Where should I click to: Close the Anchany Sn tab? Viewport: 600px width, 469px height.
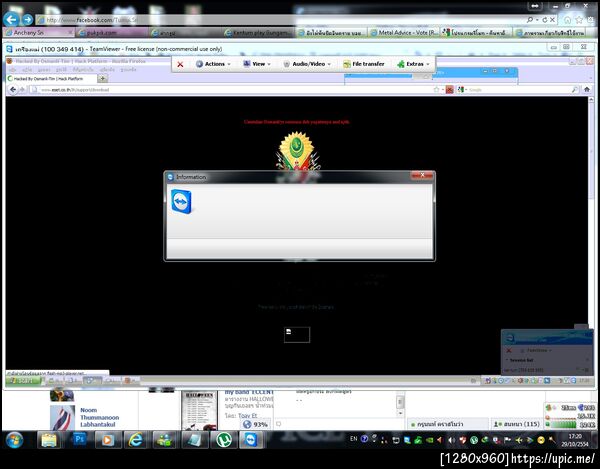(70, 33)
